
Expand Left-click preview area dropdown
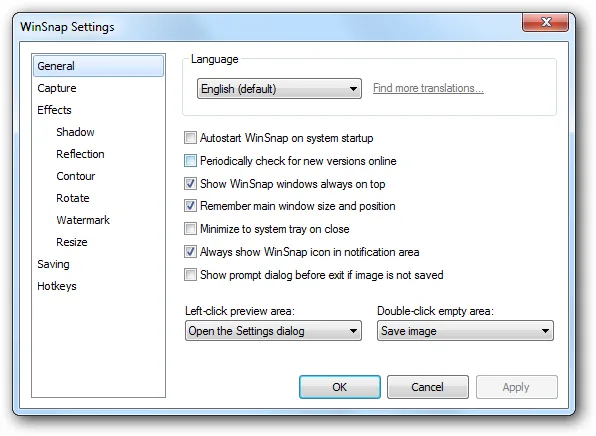click(273, 331)
